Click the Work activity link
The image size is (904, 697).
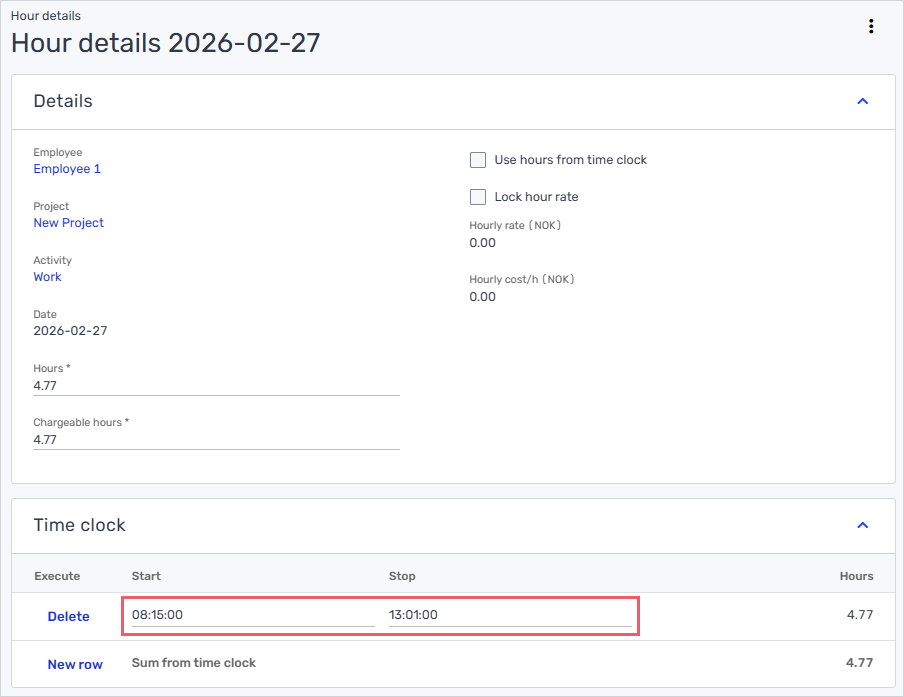(47, 277)
